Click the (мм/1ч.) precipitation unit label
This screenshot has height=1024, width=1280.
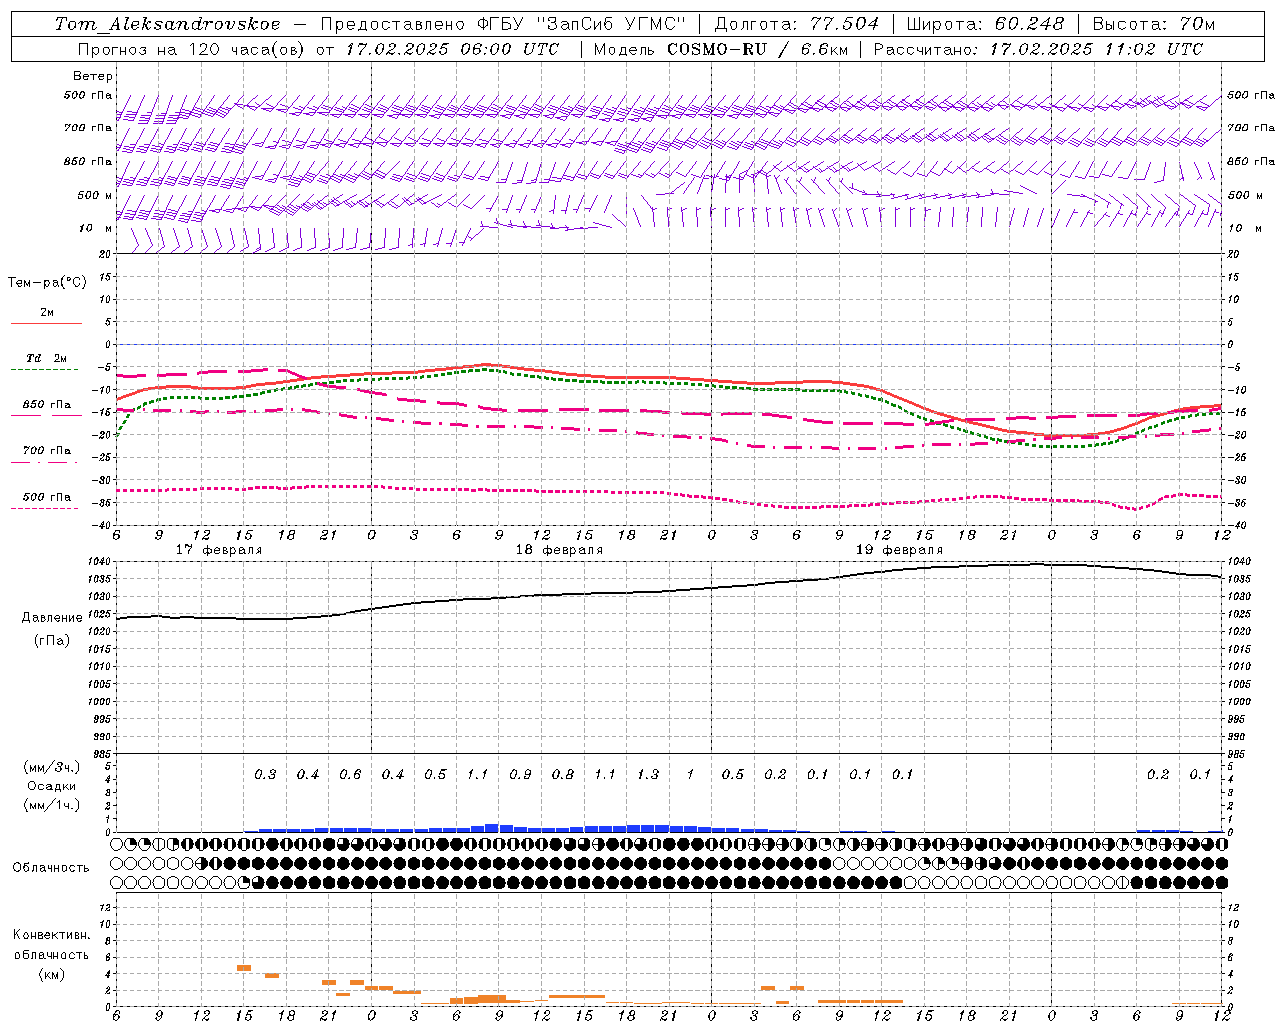click(x=52, y=805)
